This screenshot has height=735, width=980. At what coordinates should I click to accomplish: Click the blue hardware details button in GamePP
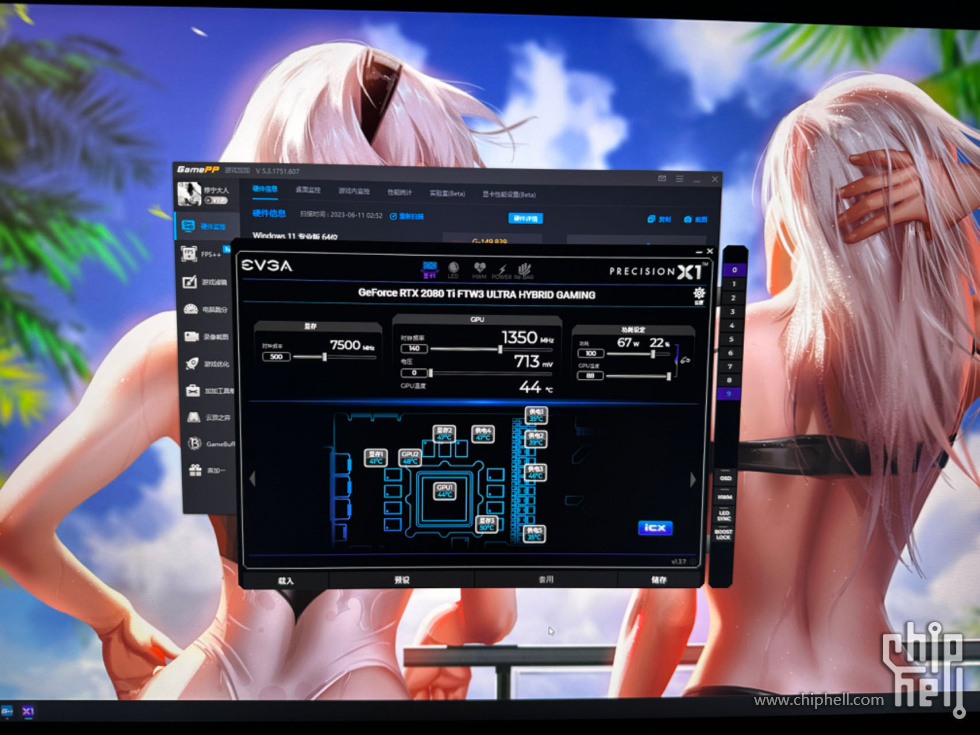click(x=526, y=218)
